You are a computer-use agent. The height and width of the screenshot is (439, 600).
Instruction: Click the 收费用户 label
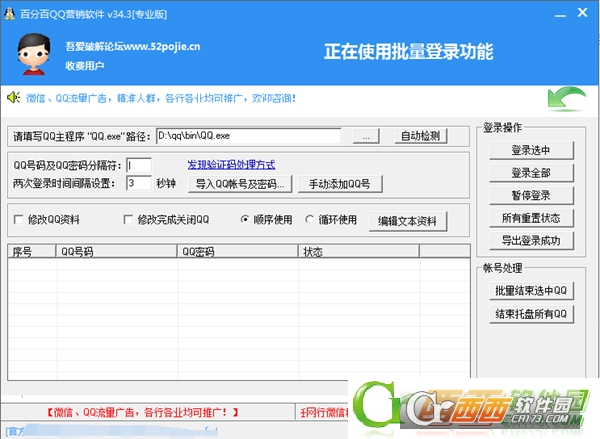85,66
